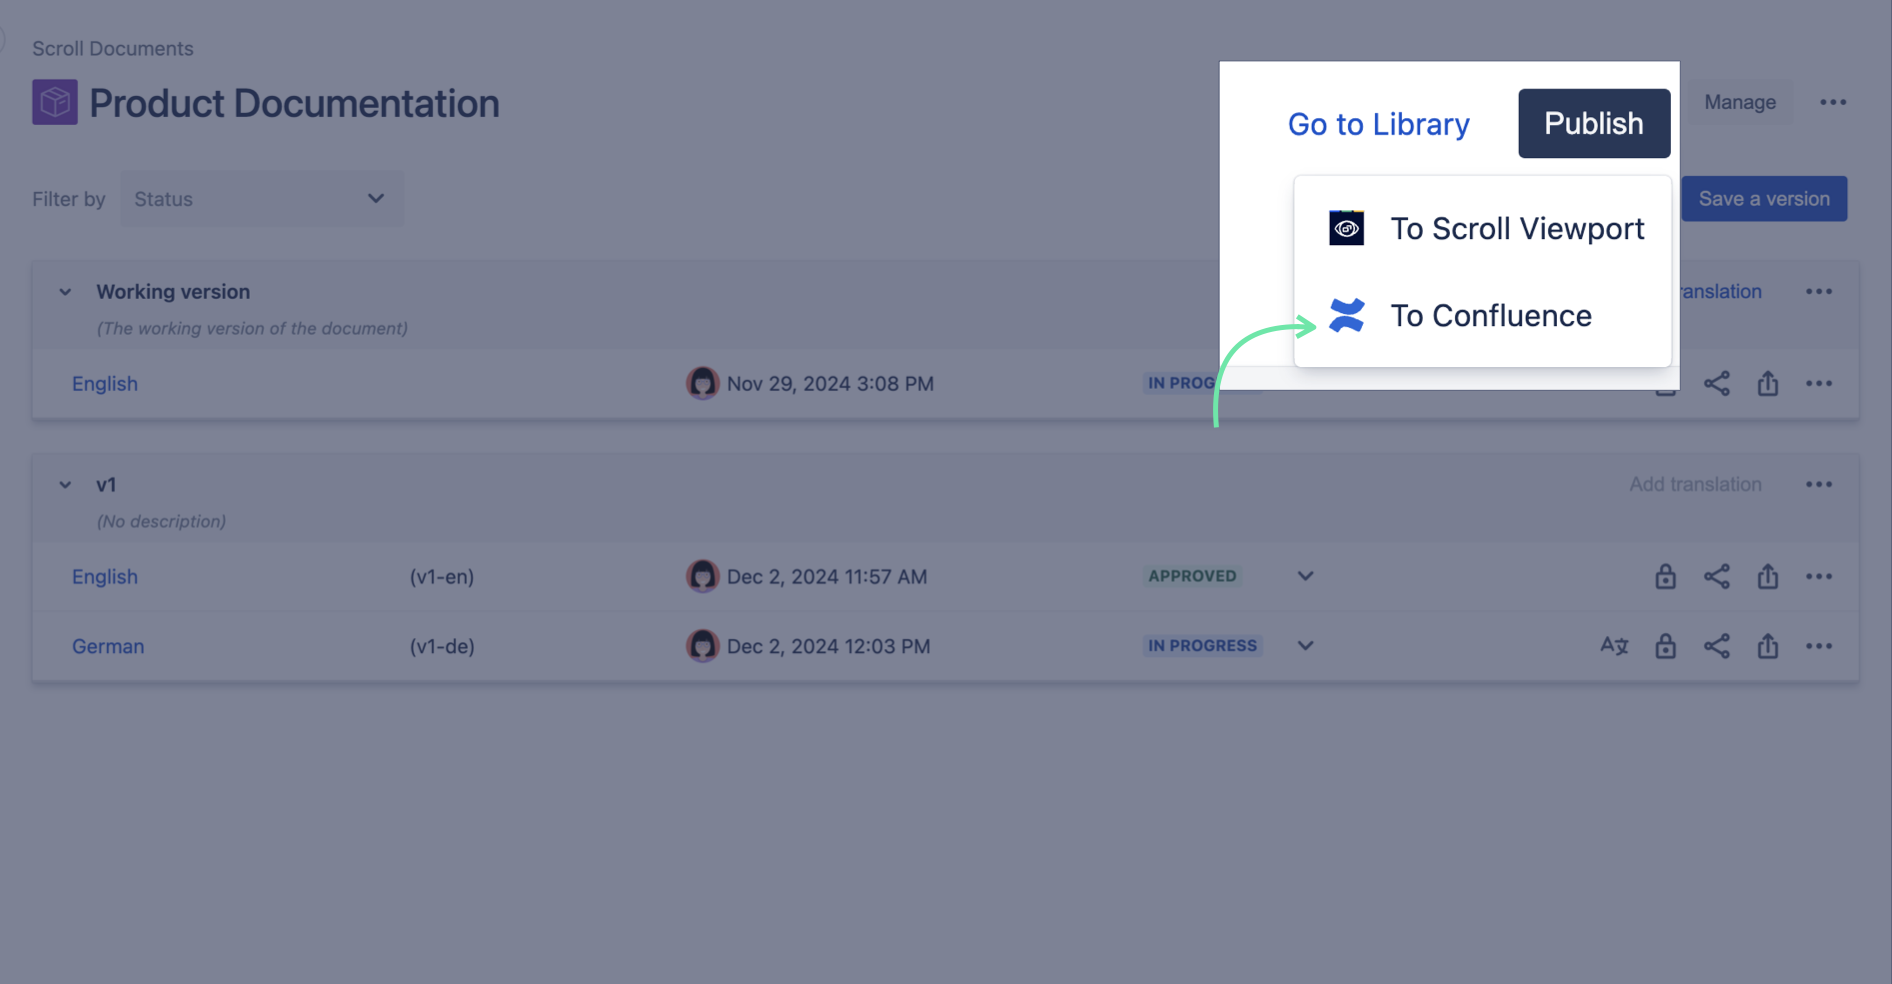This screenshot has width=1892, height=984.
Task: Click the Publish button
Action: [1593, 123]
